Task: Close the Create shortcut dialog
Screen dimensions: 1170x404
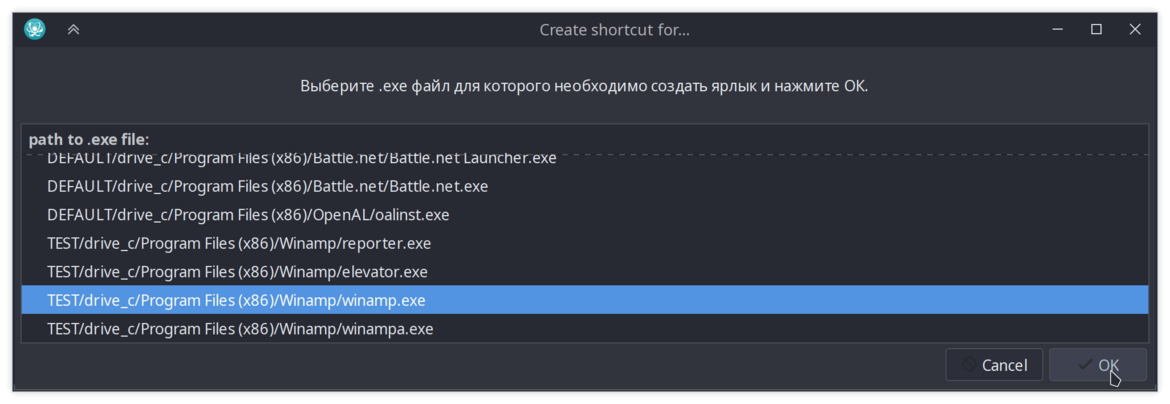Action: [x=1135, y=30]
